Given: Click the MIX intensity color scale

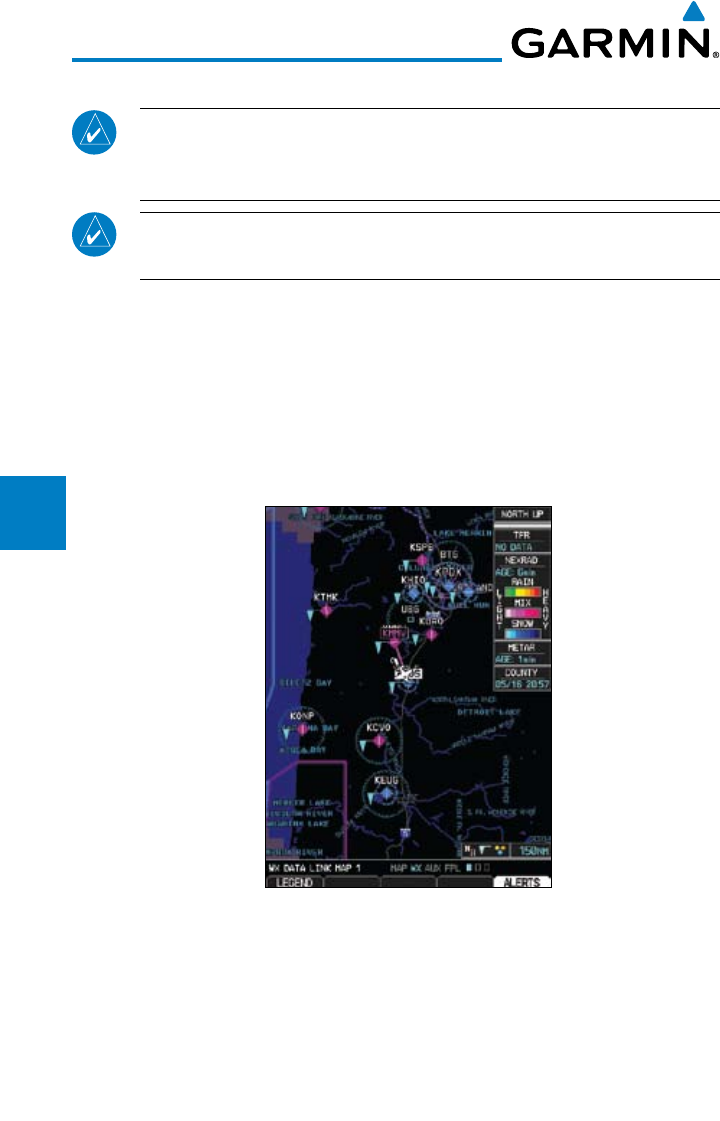Looking at the screenshot, I should point(523,613).
